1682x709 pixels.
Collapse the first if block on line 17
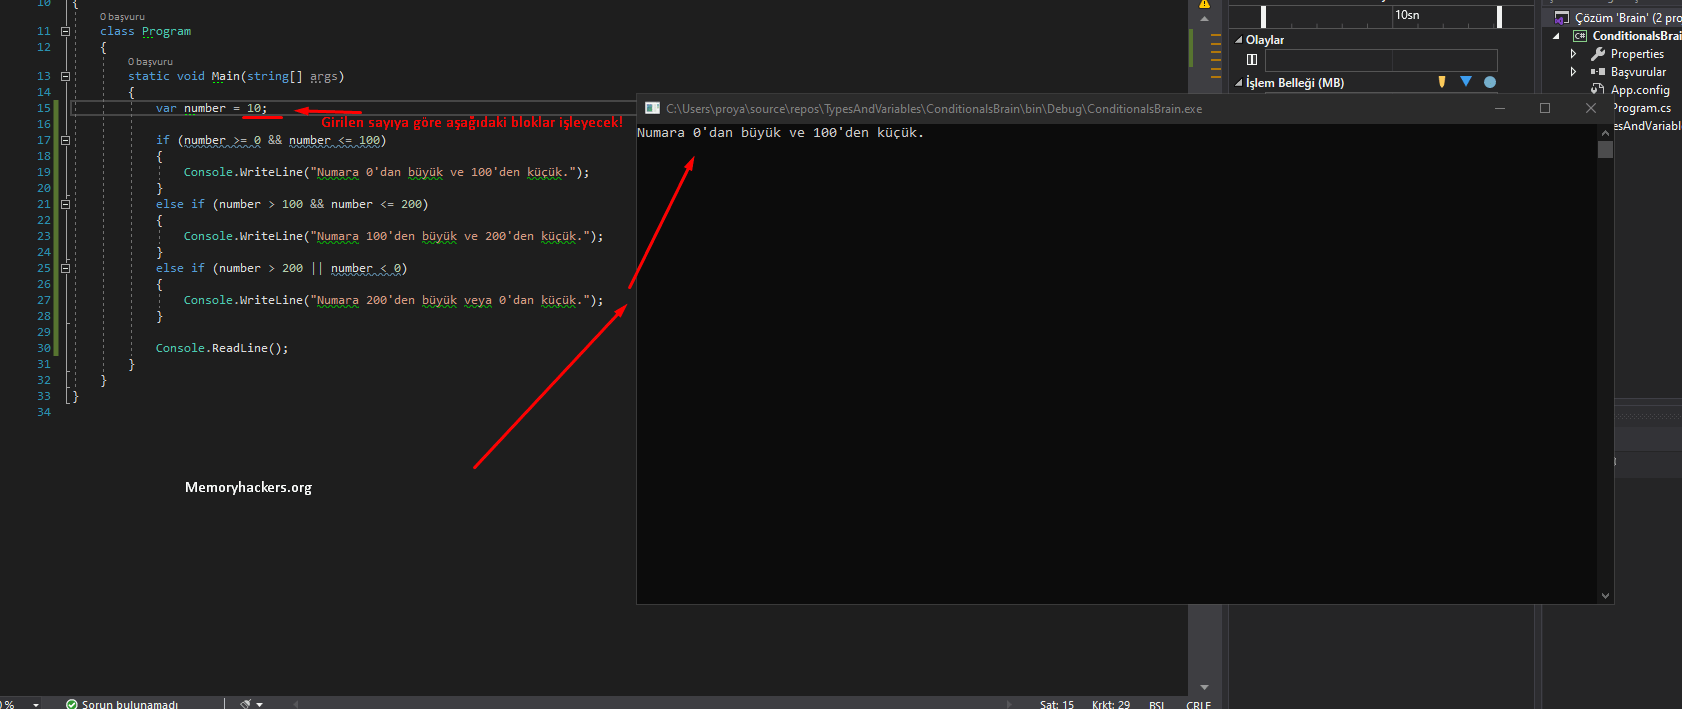pos(65,140)
